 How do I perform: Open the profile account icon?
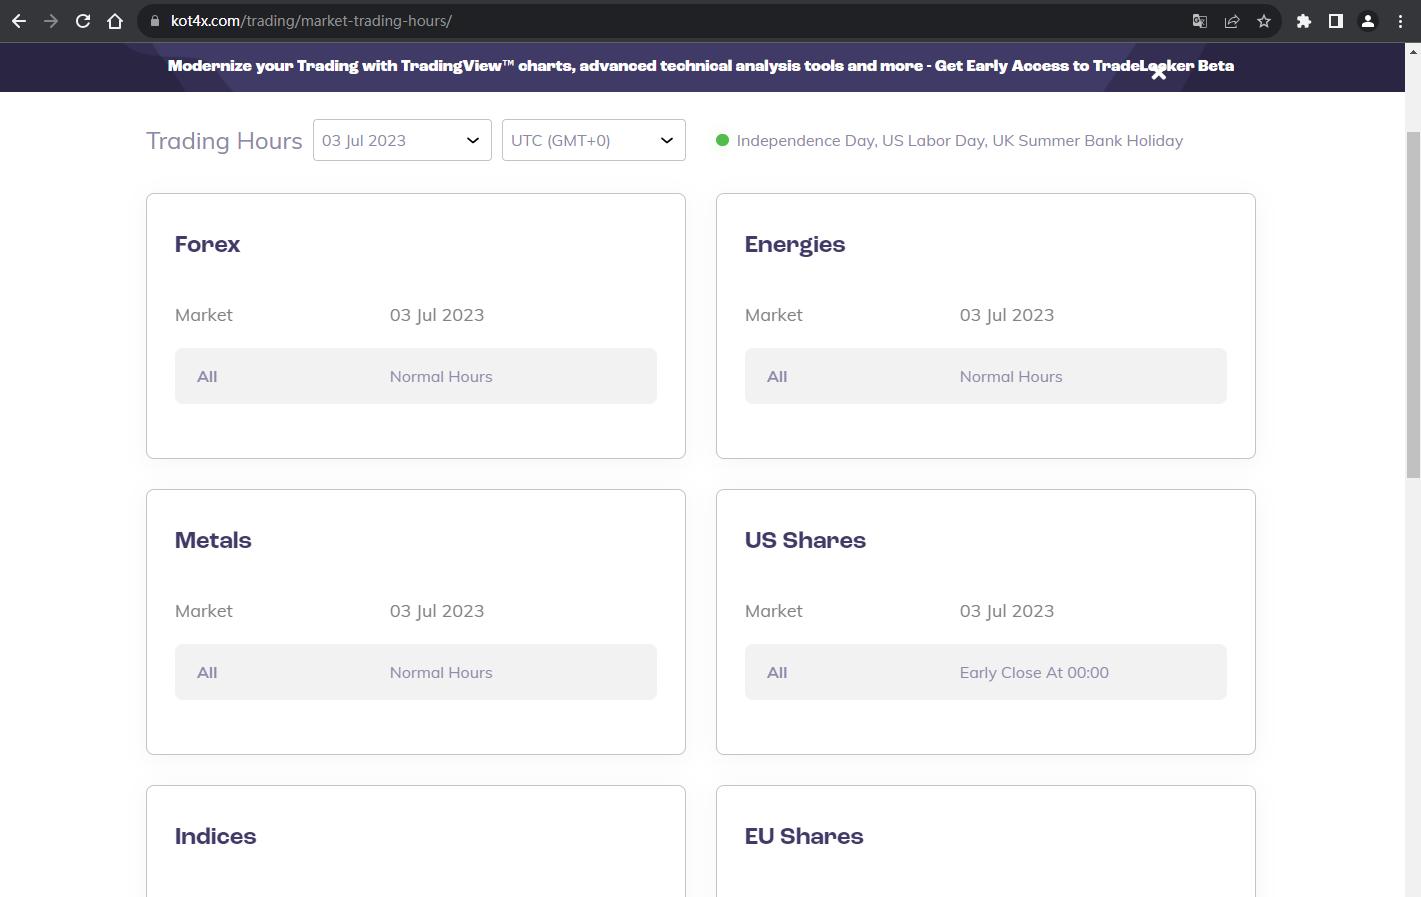1368,21
